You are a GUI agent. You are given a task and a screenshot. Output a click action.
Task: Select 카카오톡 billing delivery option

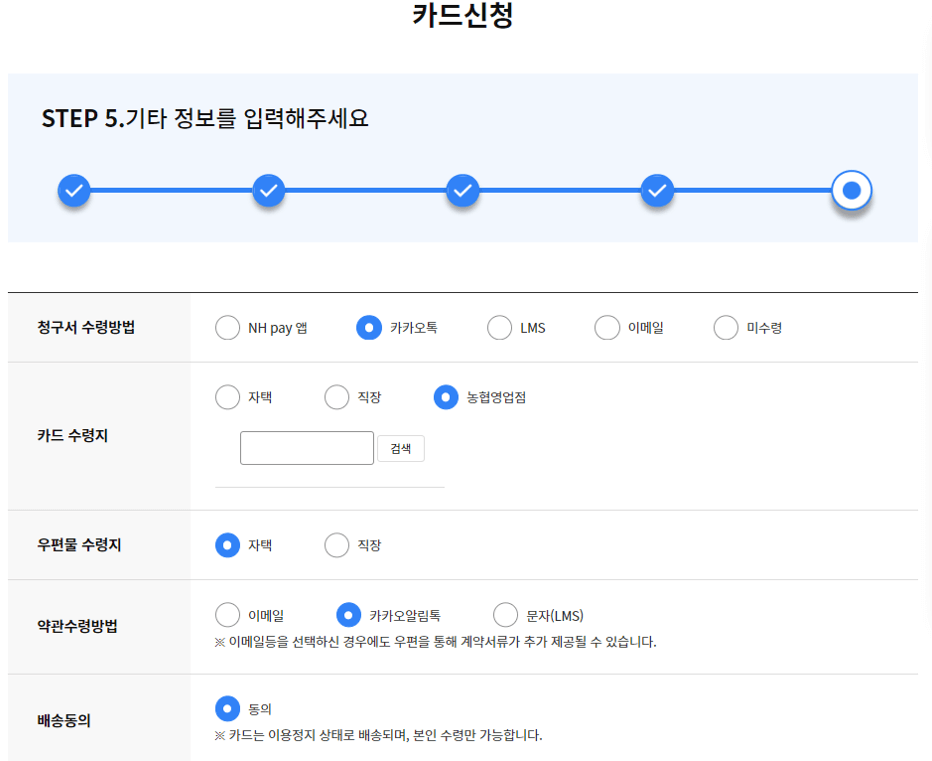(x=369, y=327)
